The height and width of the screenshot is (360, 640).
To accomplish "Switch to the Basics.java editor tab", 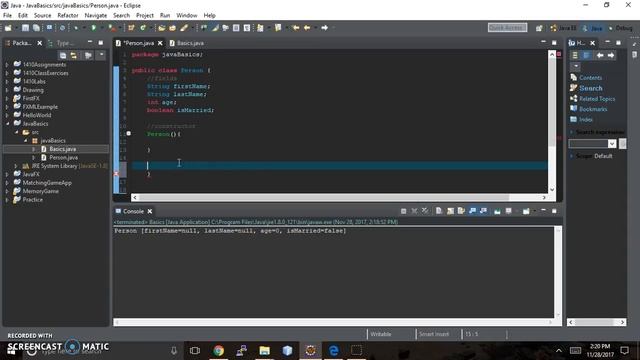I will 187,43.
